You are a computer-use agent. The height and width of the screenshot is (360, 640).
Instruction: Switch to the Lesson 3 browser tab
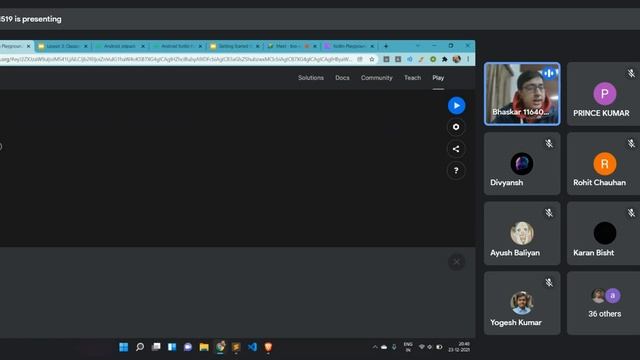coord(62,46)
